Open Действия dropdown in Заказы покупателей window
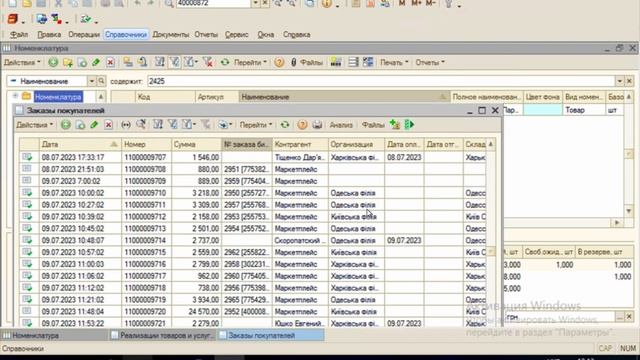 click(x=35, y=125)
